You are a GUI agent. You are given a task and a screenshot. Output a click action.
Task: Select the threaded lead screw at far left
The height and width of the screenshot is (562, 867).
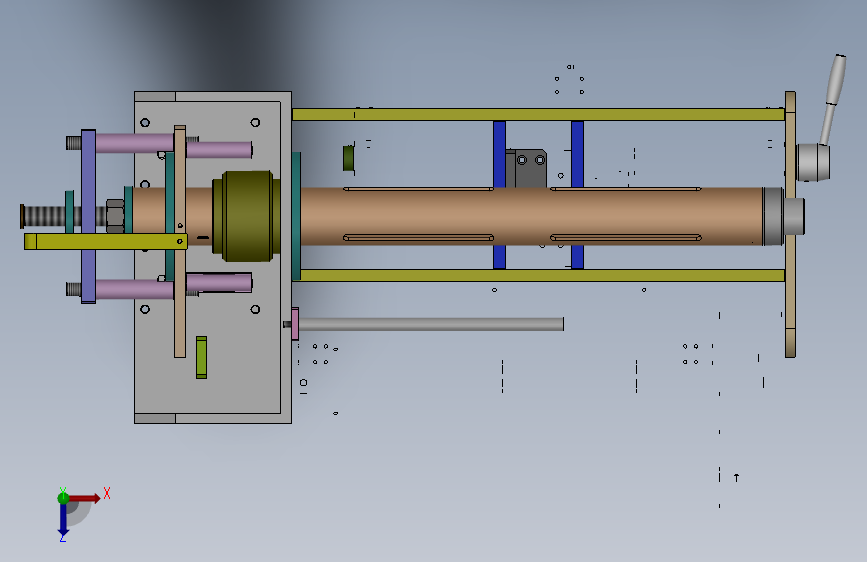click(43, 216)
